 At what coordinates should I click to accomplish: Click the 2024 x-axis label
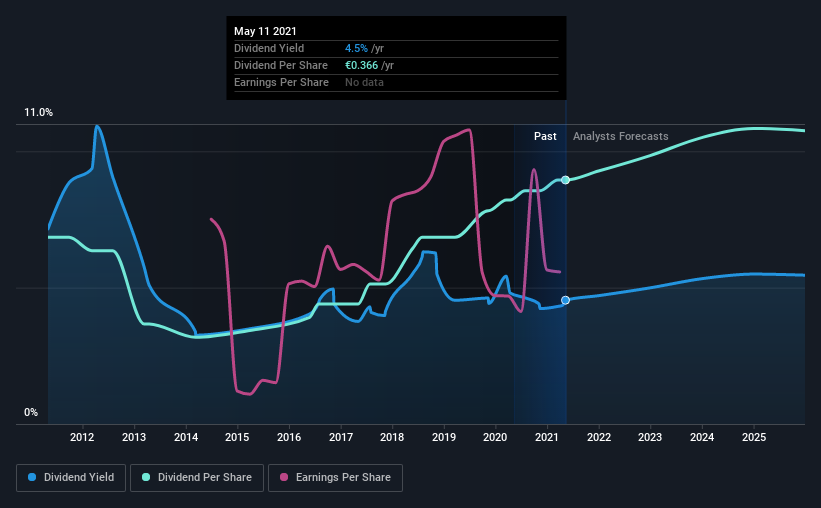coord(702,437)
